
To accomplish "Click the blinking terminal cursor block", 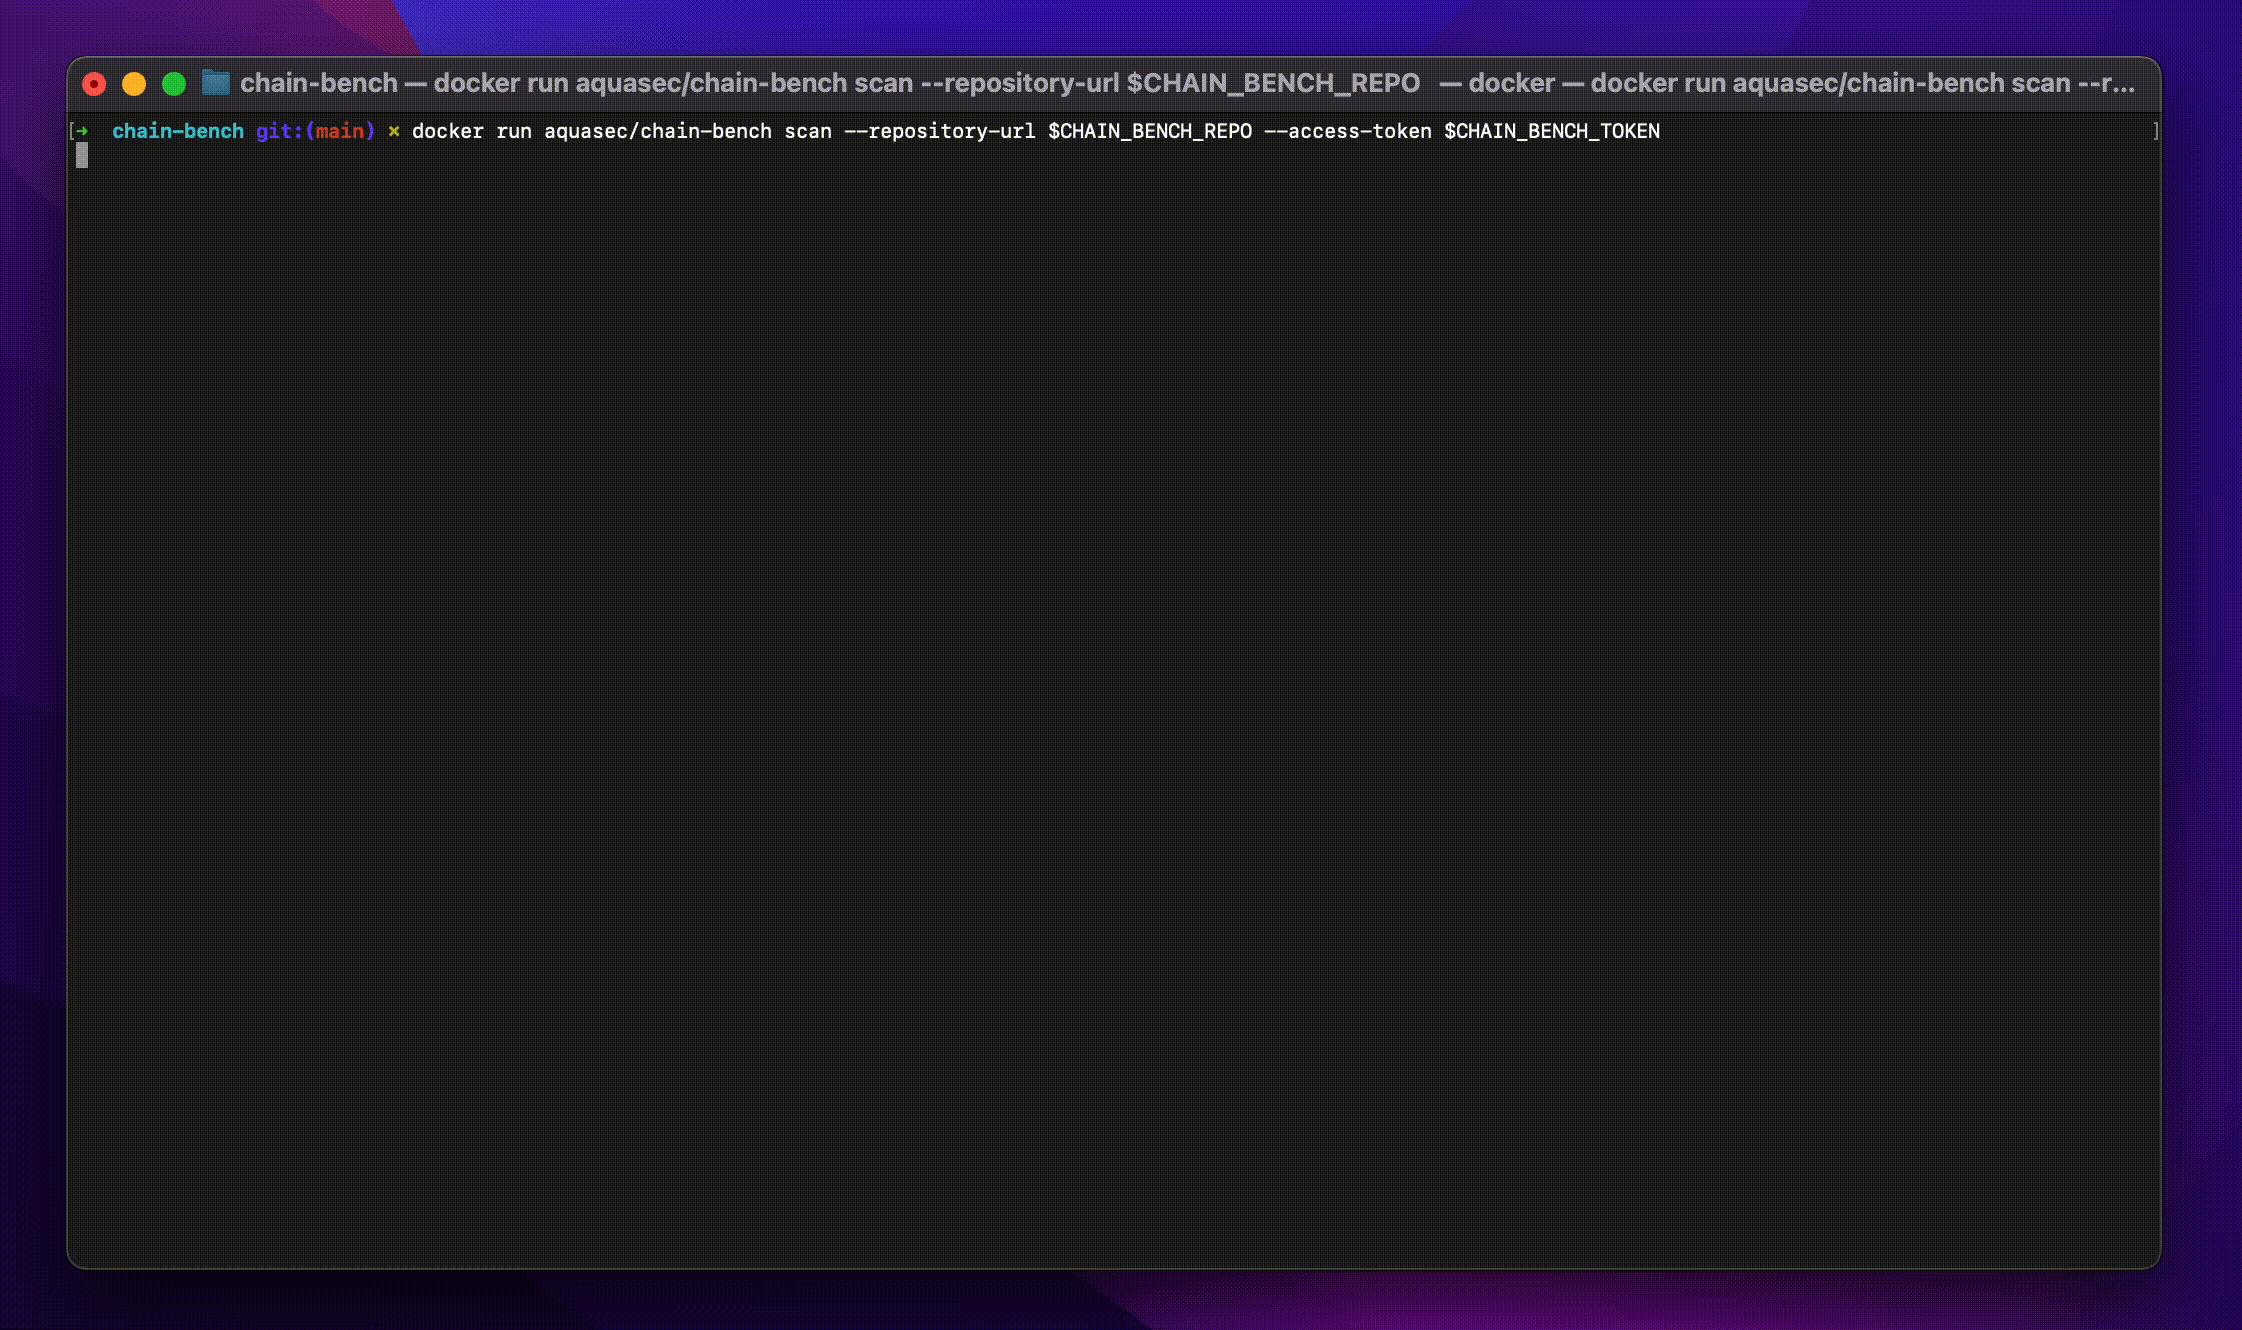I will 82,155.
